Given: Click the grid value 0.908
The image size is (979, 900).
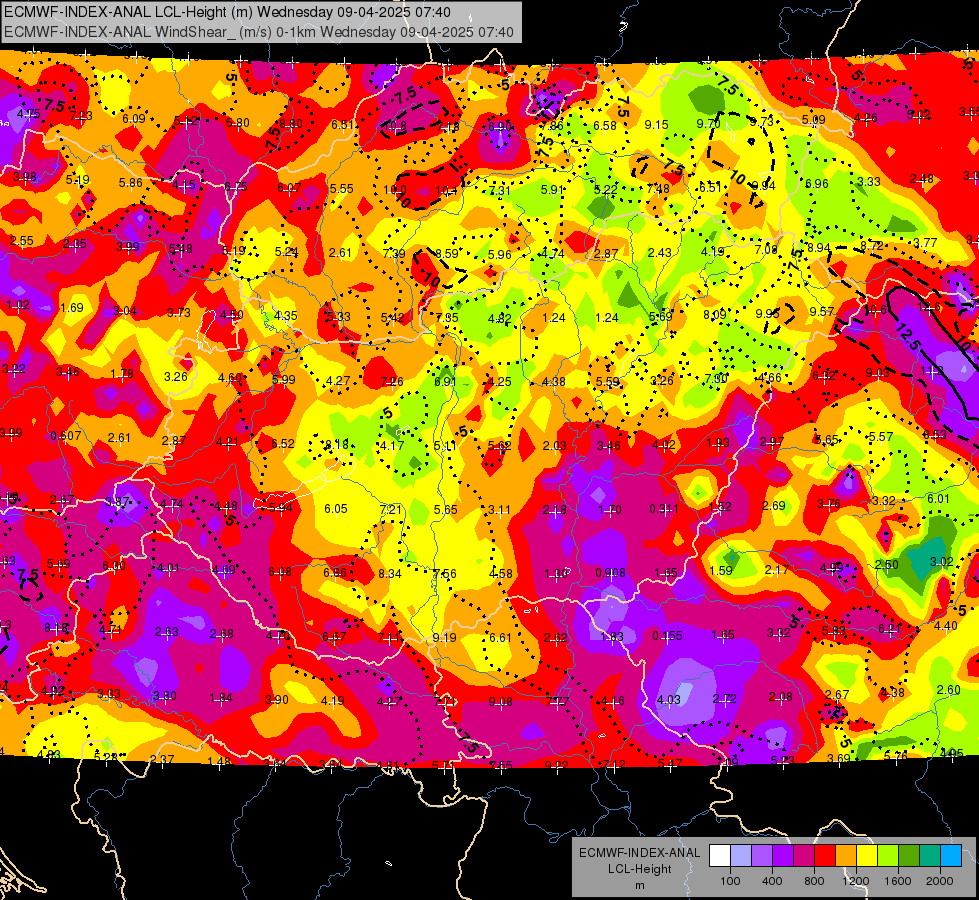Looking at the screenshot, I should point(610,573).
